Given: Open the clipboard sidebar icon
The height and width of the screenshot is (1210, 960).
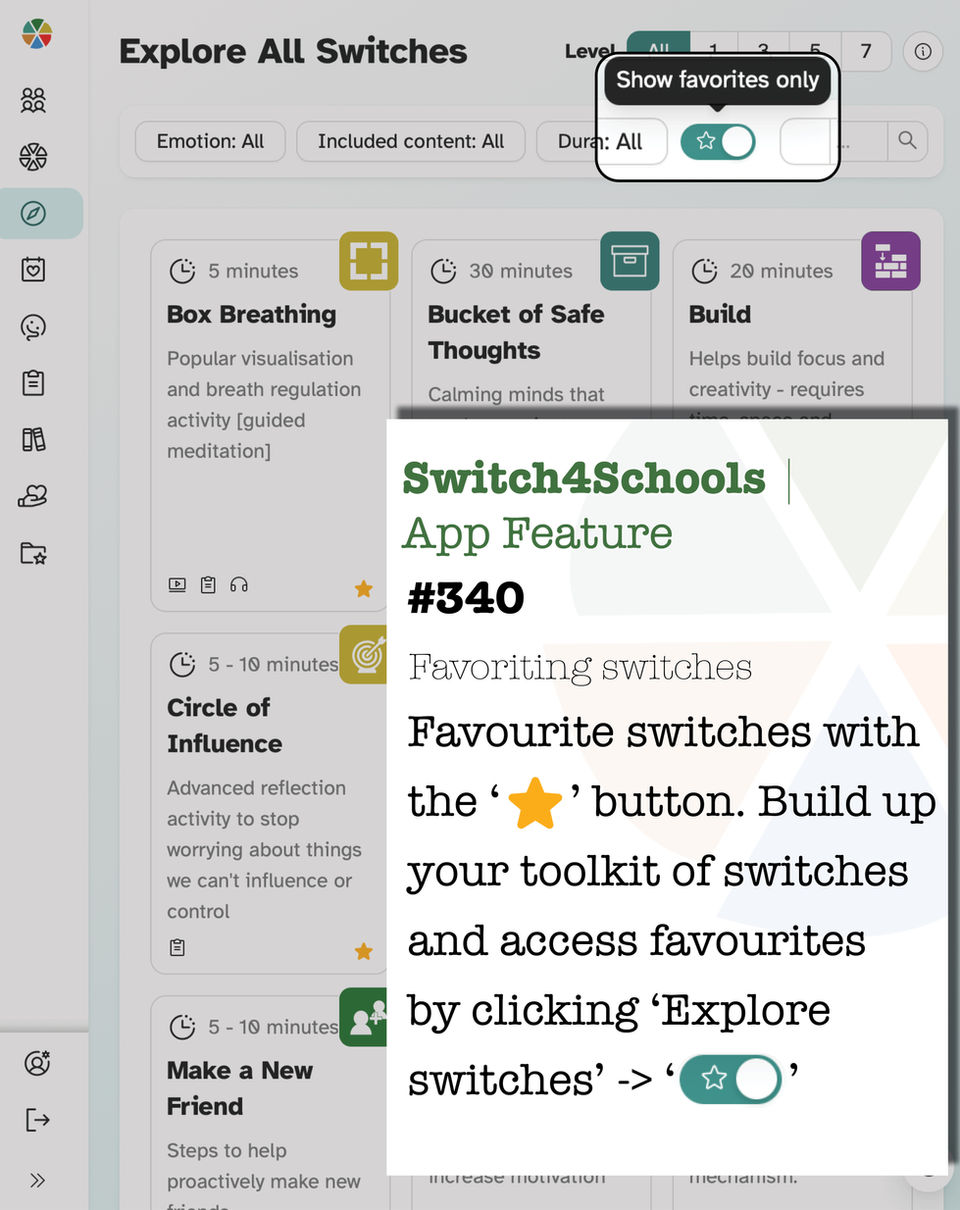Looking at the screenshot, I should [x=34, y=382].
